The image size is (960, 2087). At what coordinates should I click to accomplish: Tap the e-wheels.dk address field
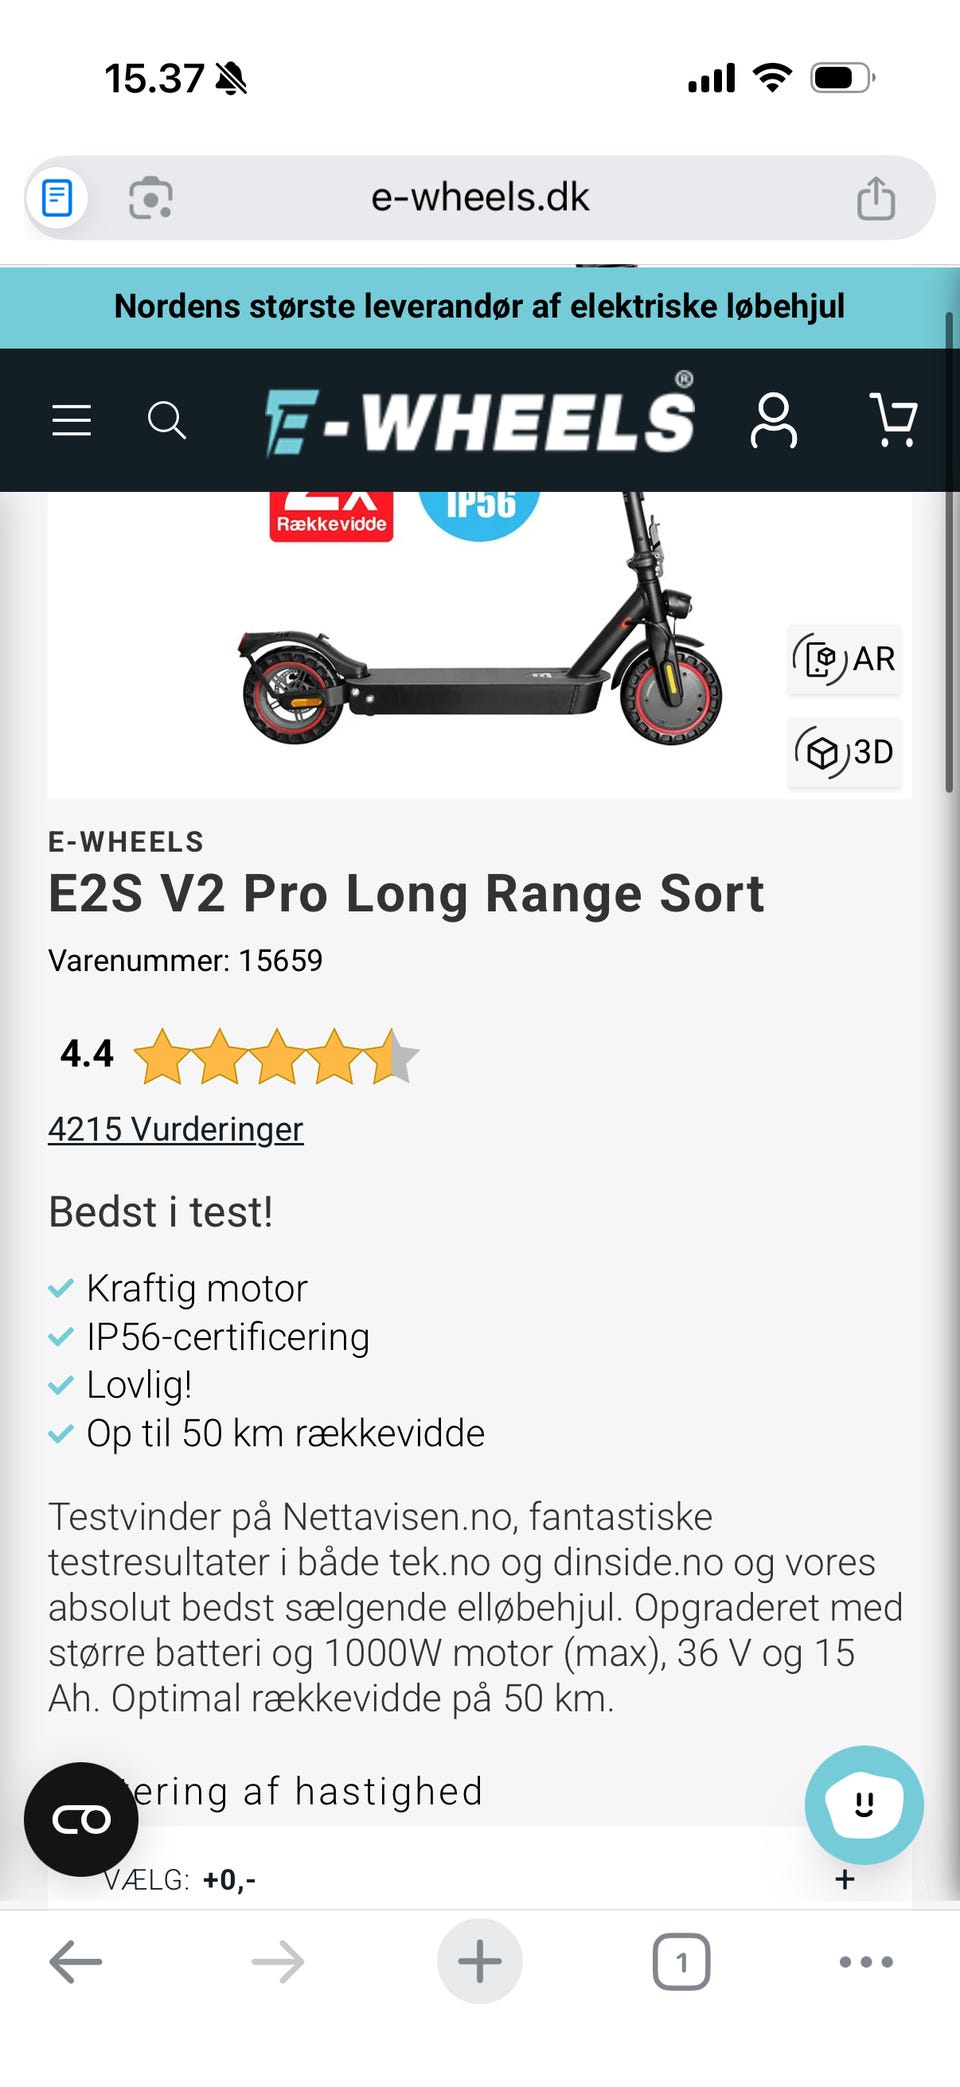pyautogui.click(x=480, y=198)
